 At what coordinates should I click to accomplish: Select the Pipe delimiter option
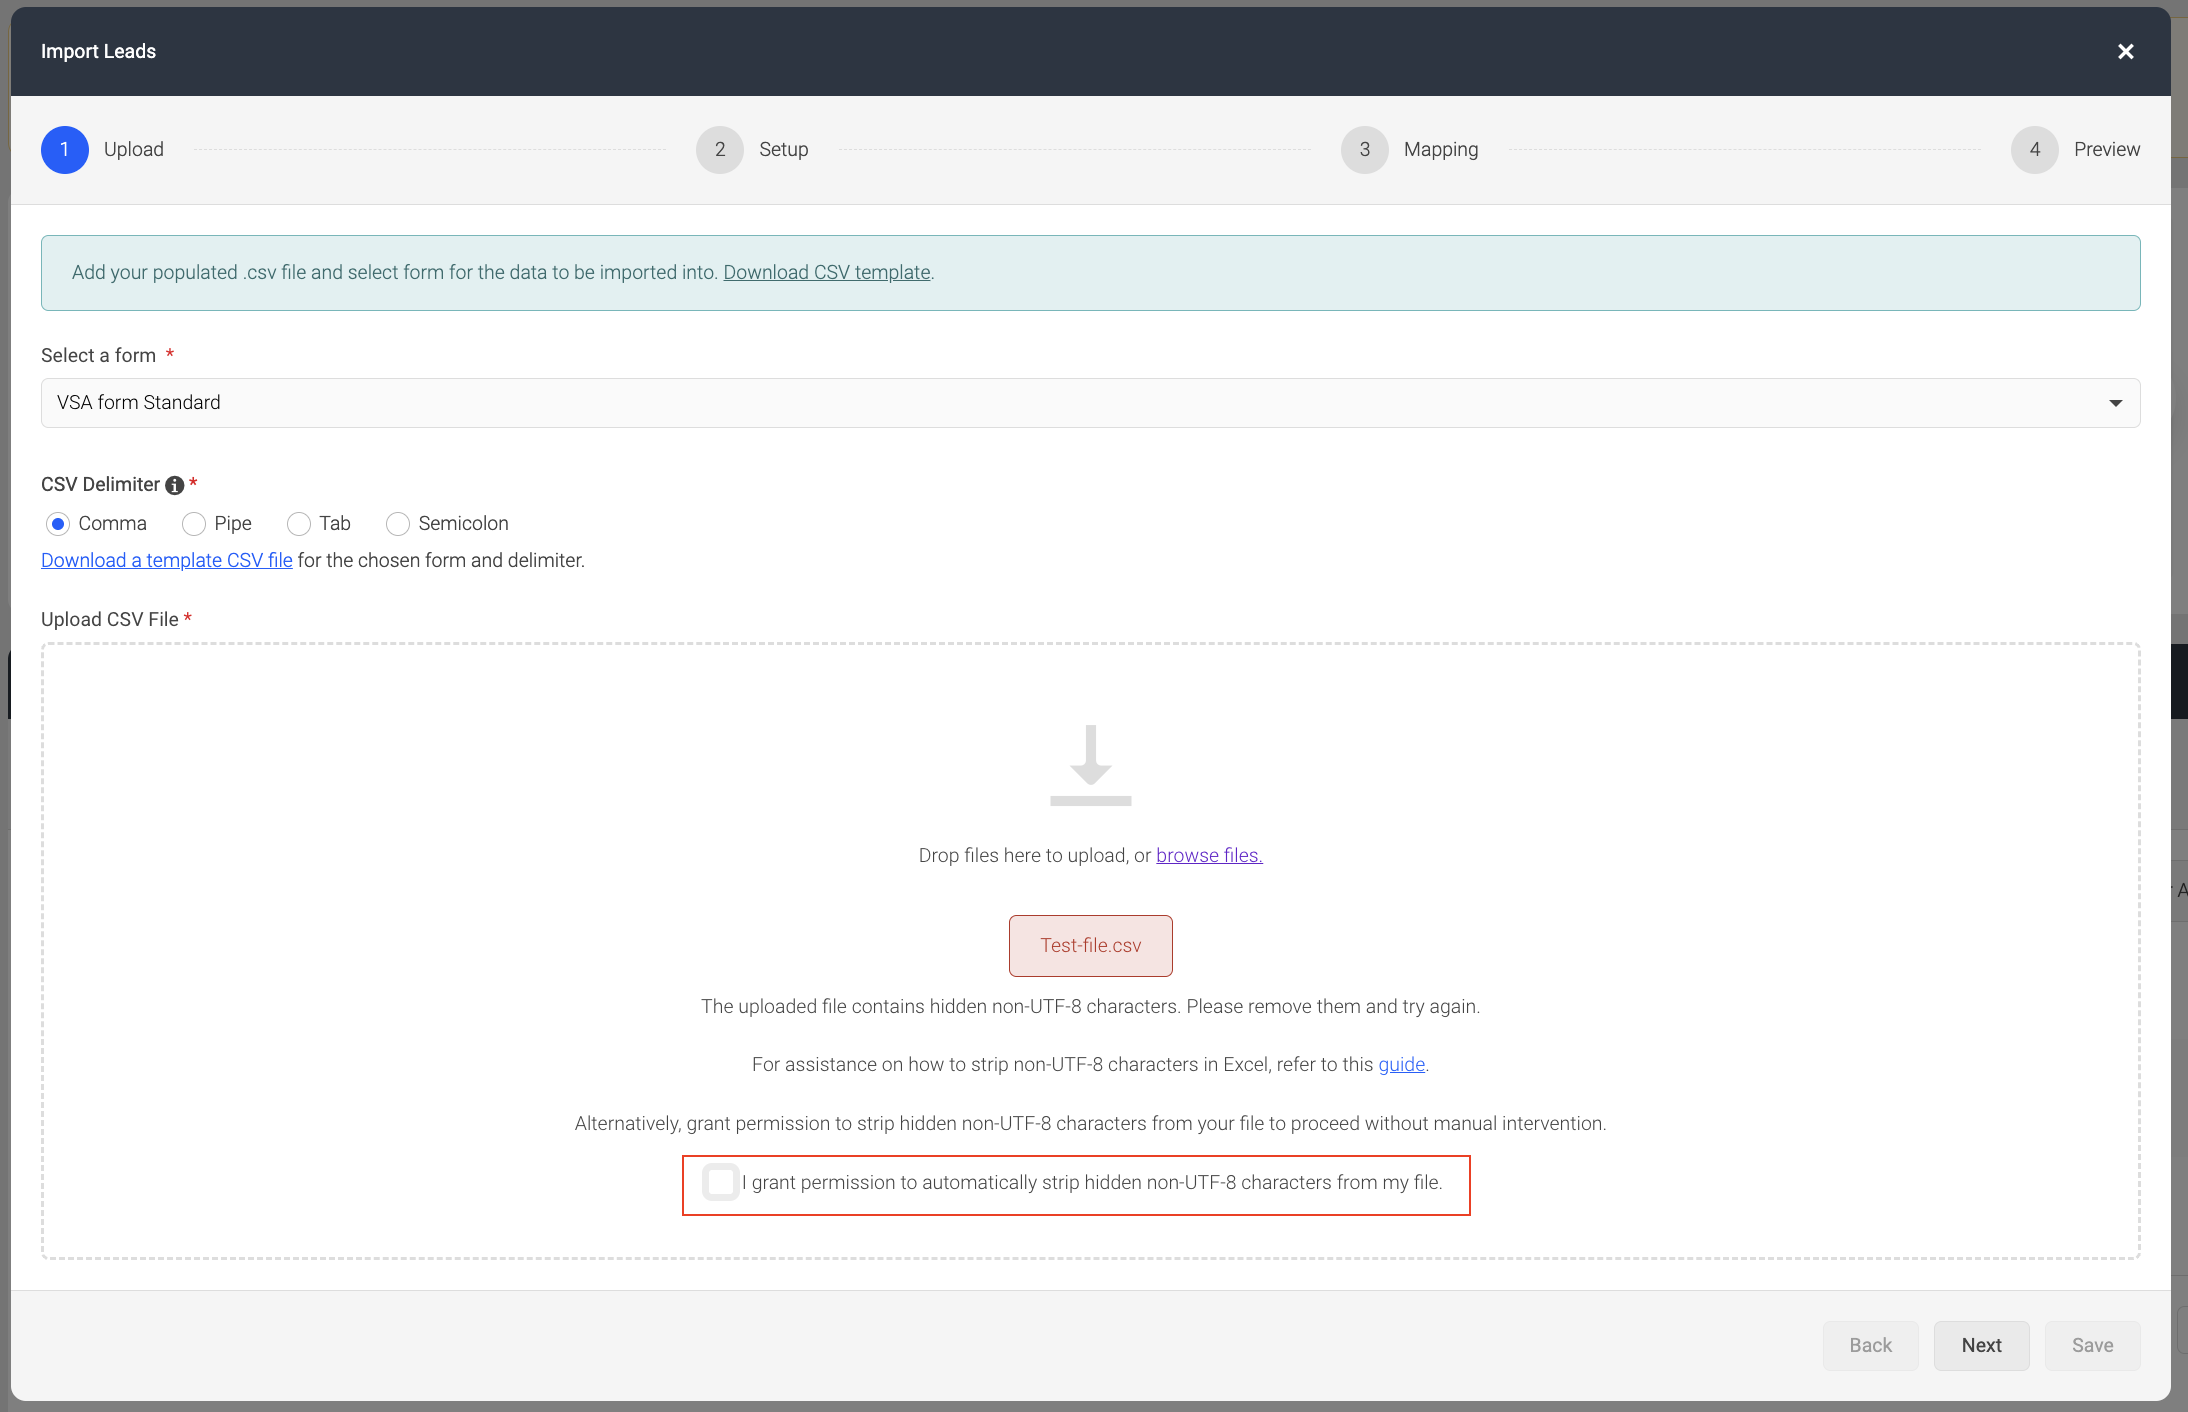point(194,524)
